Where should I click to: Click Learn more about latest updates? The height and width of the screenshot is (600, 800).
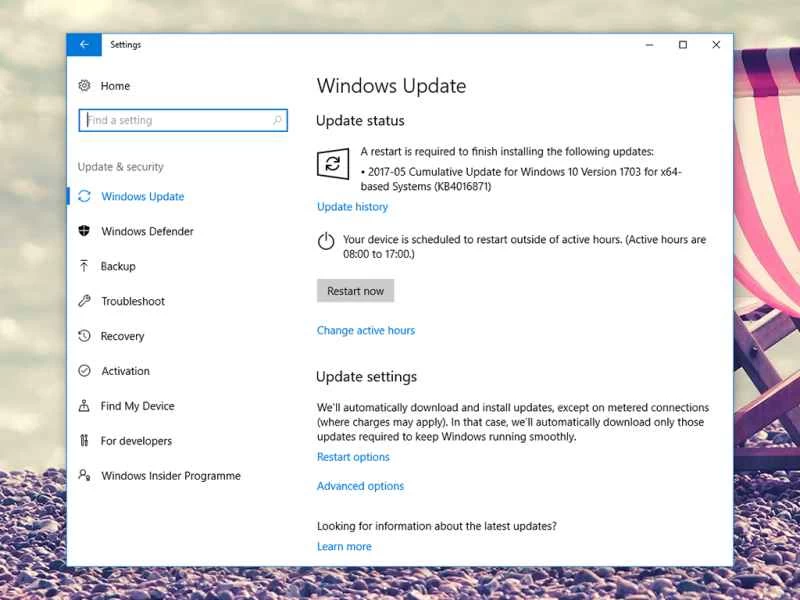[x=344, y=546]
